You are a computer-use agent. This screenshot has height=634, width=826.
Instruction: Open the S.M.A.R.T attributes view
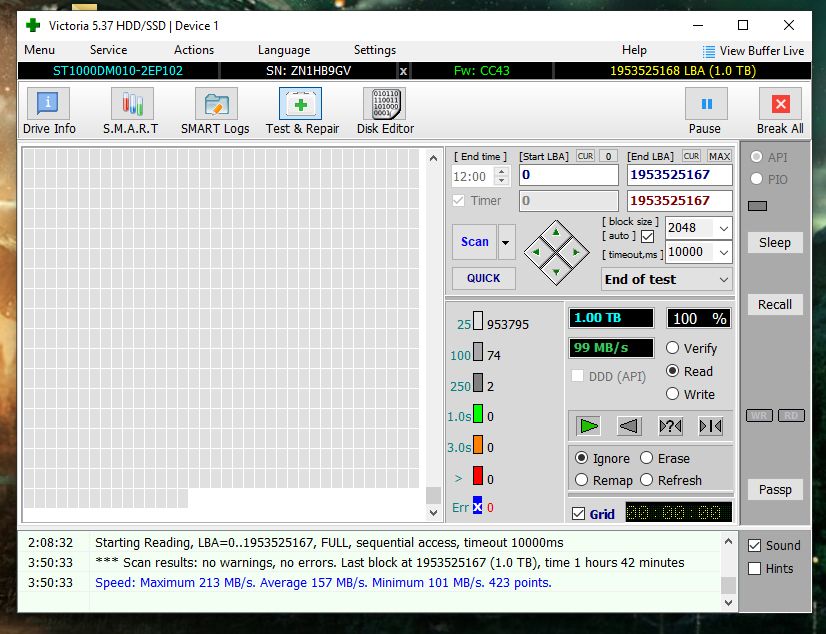pos(132,104)
